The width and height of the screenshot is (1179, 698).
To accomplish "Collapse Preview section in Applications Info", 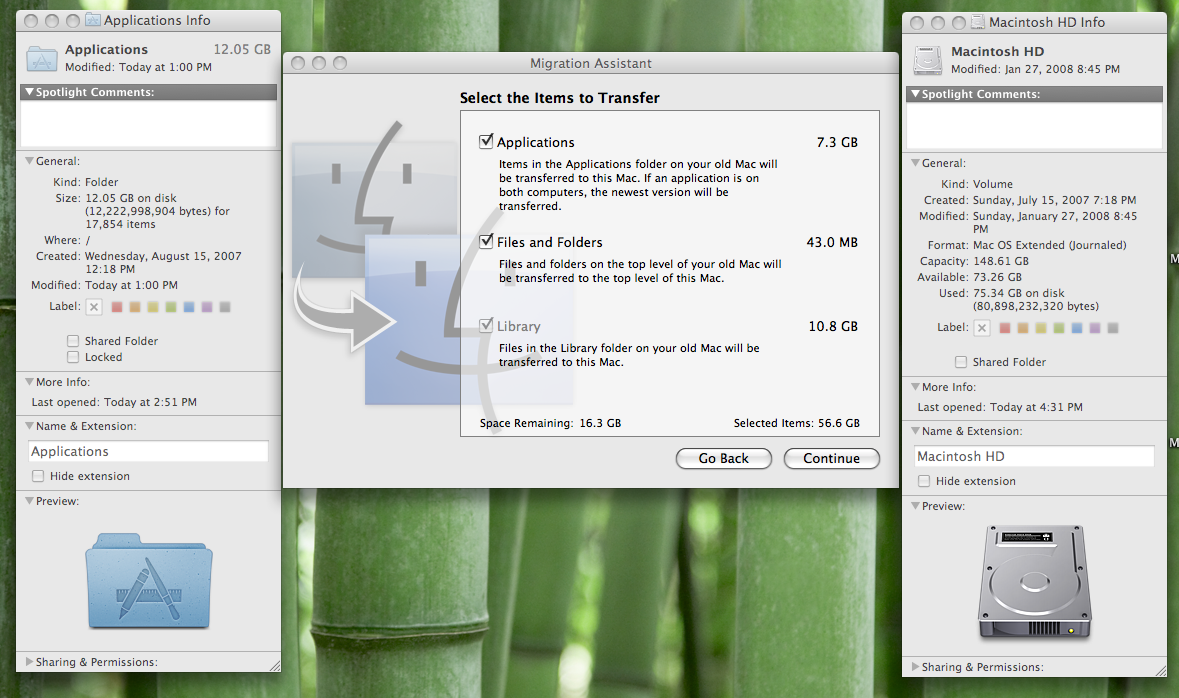I will [29, 501].
